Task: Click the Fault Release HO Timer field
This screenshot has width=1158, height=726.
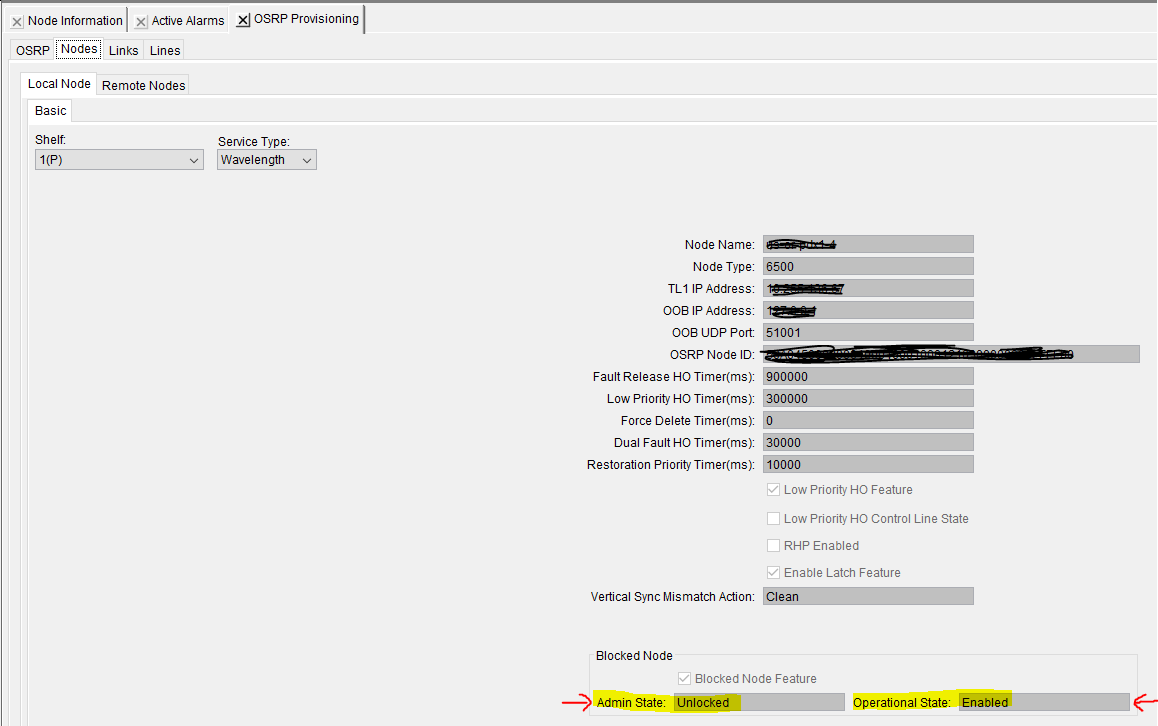Action: [868, 377]
